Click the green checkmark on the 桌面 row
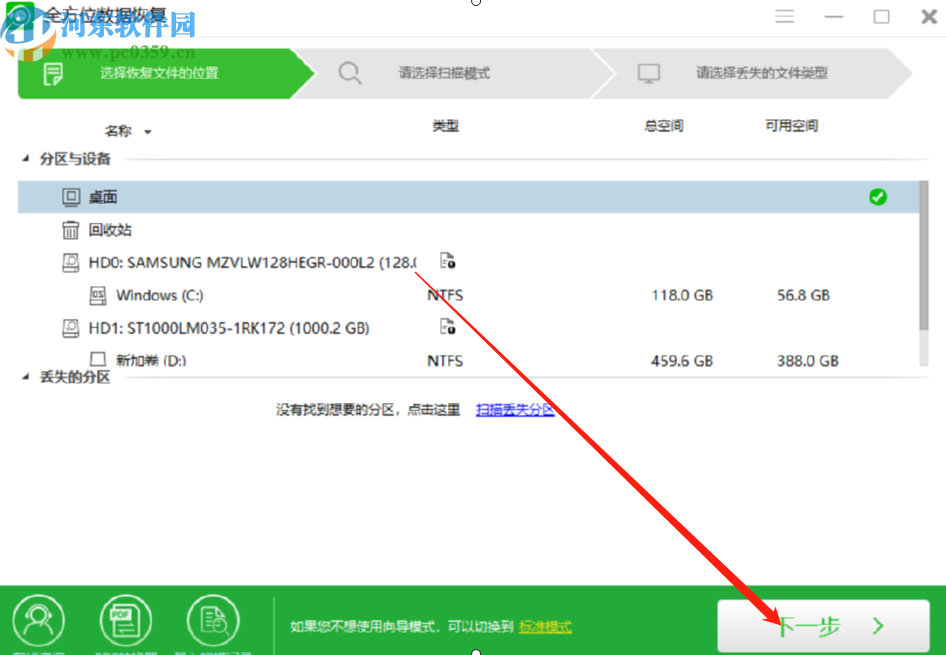This screenshot has width=946, height=655. tap(878, 197)
